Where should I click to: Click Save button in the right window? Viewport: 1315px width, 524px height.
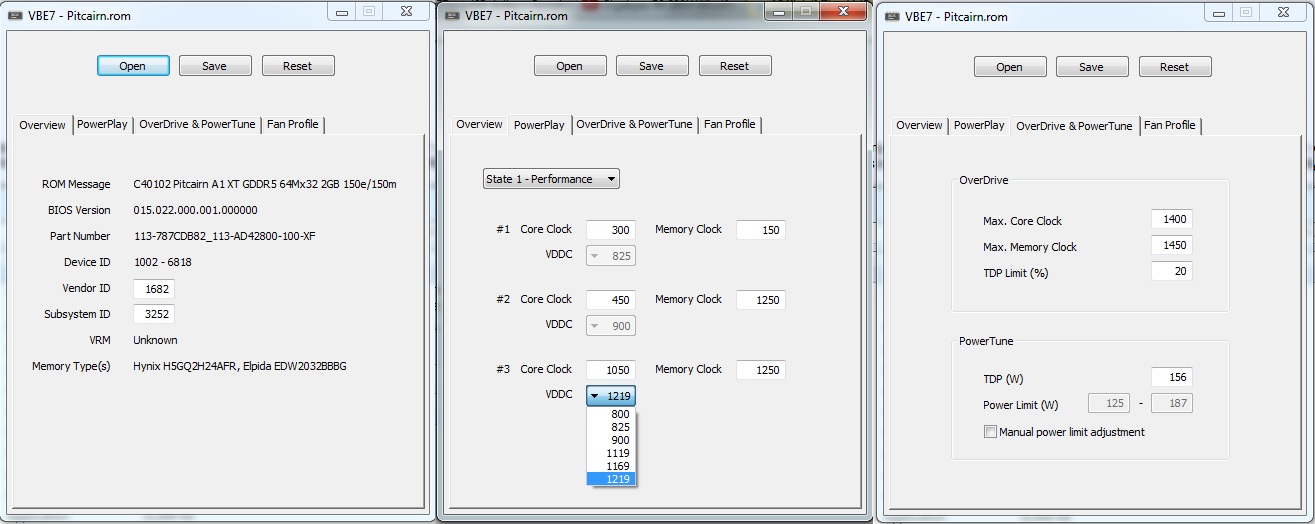pyautogui.click(x=1092, y=67)
